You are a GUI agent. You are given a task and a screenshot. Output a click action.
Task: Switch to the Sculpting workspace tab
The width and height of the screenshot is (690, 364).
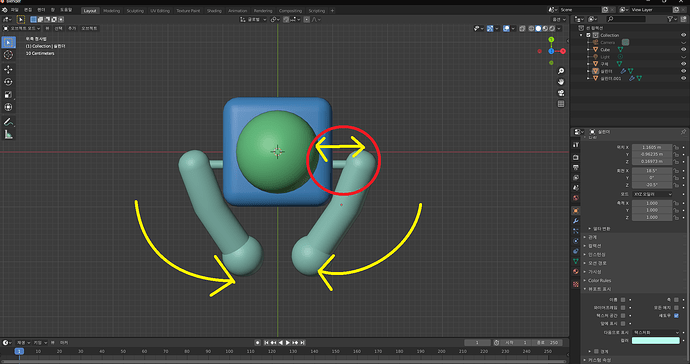[x=135, y=11]
